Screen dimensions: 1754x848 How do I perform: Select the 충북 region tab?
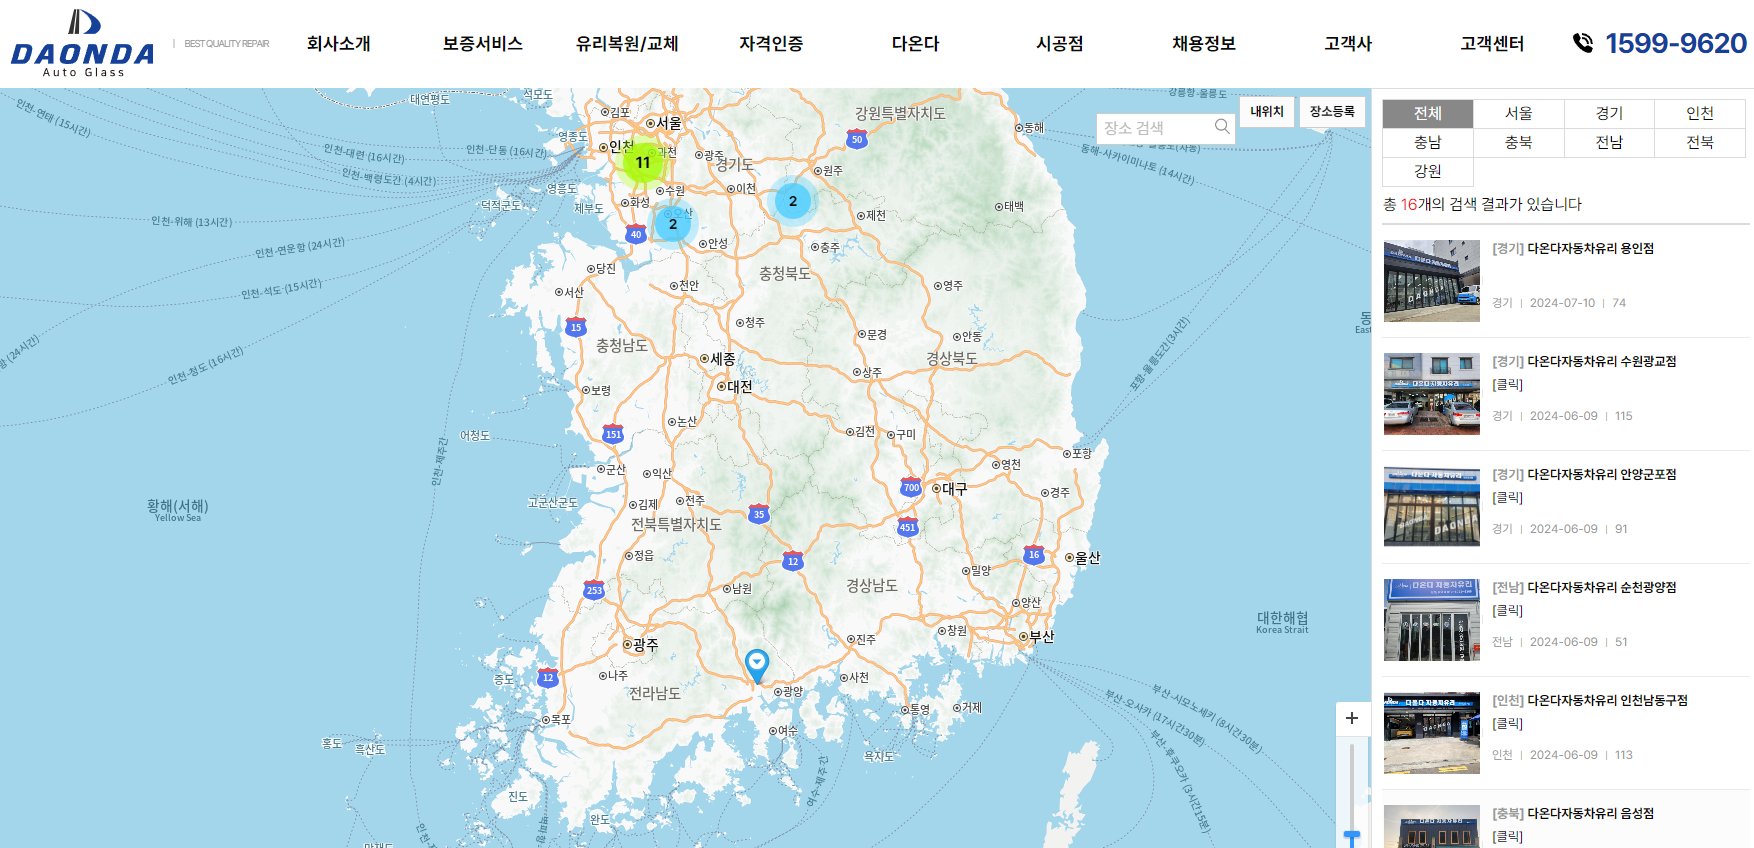pyautogui.click(x=1519, y=142)
